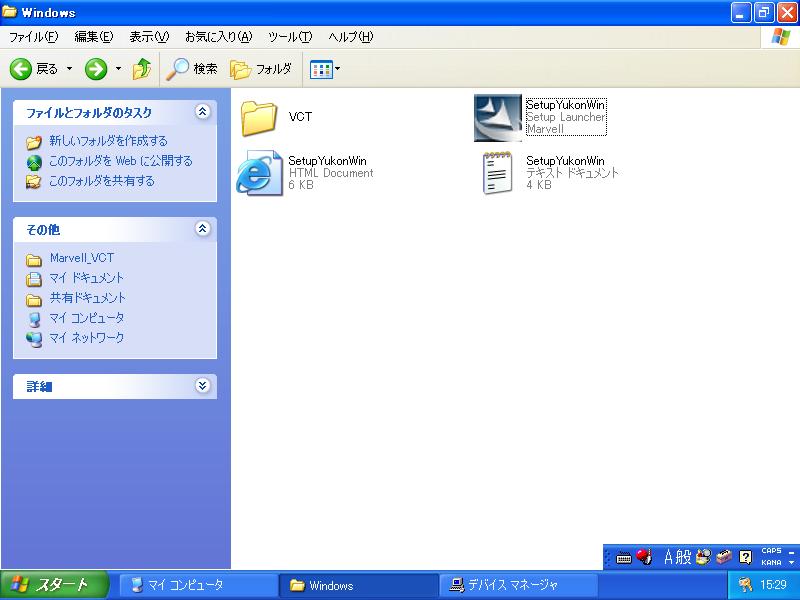Open the お気に入り(A) menu
The image size is (800, 600).
point(218,37)
